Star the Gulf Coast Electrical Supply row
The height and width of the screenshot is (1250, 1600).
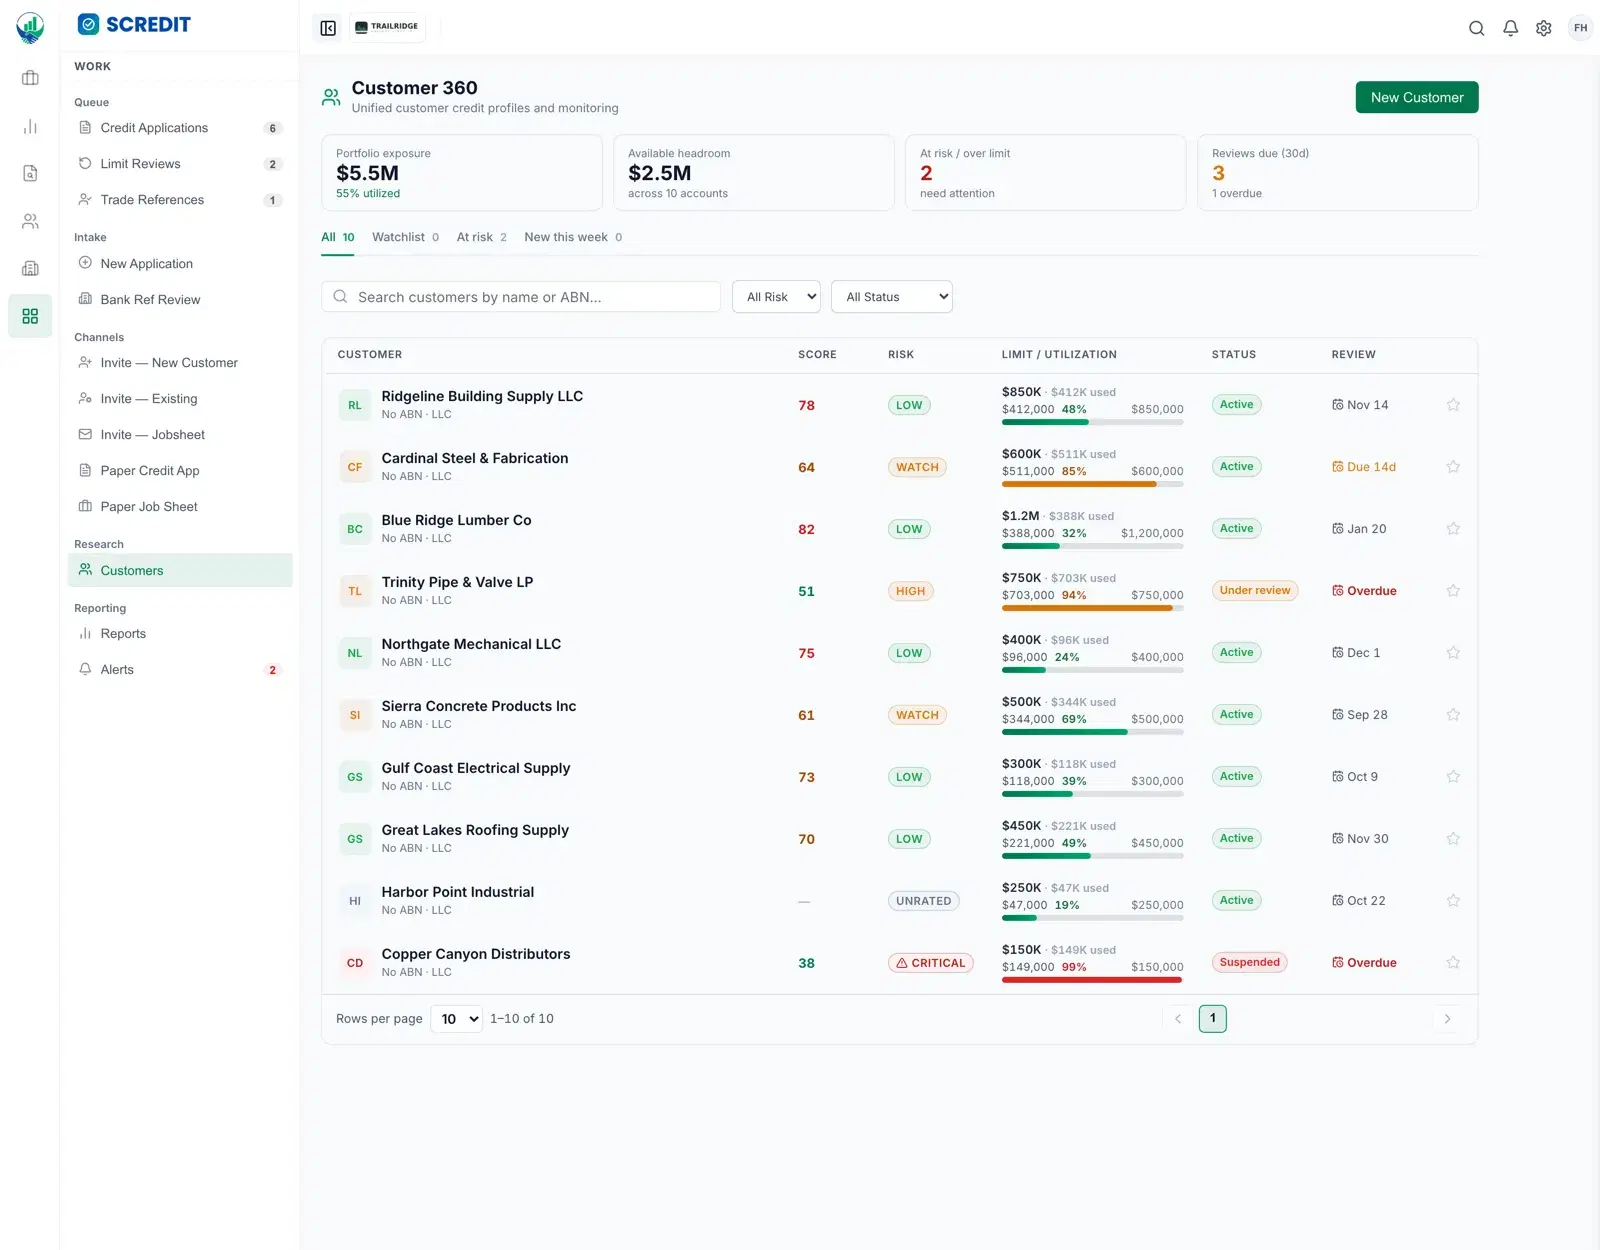click(1453, 777)
